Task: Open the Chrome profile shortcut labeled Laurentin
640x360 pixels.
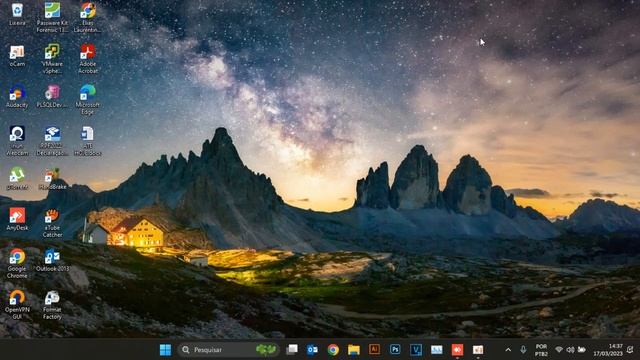Action: point(88,18)
